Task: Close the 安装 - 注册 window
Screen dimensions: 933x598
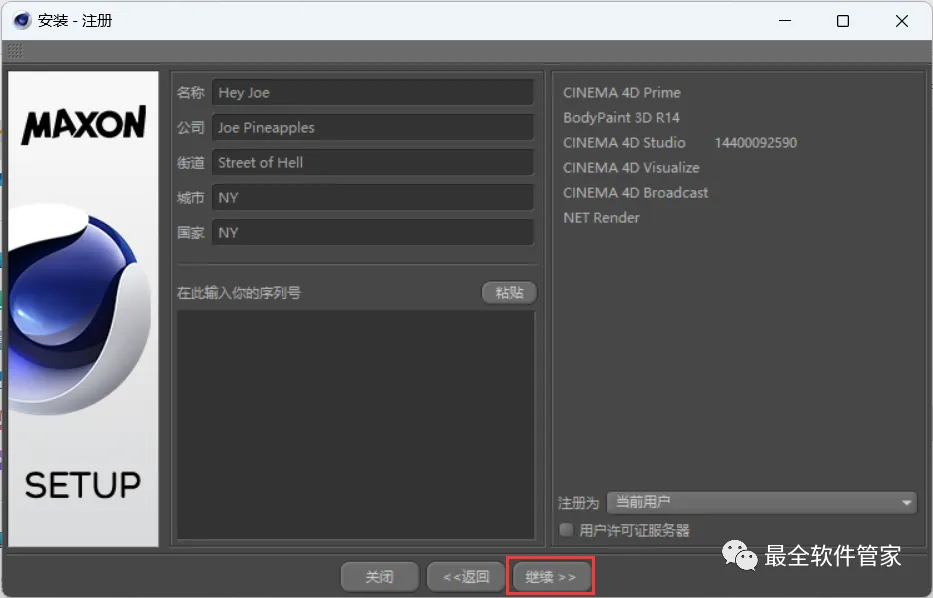Action: 901,21
